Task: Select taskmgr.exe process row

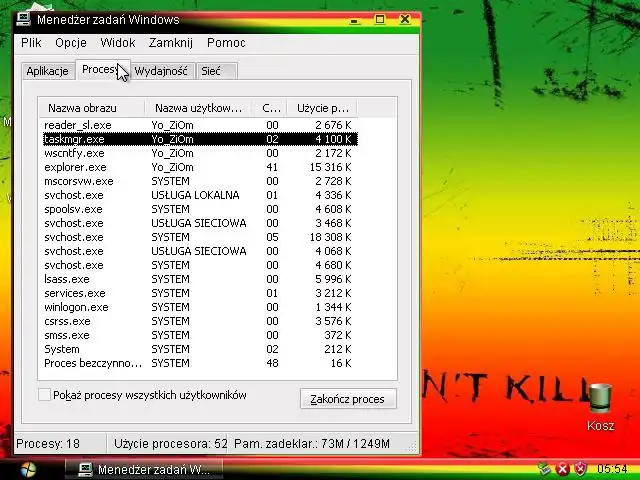Action: (x=200, y=139)
